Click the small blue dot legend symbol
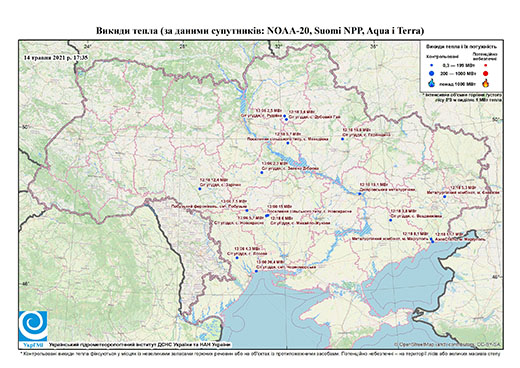This screenshot has height=368, width=520. pos(431,65)
